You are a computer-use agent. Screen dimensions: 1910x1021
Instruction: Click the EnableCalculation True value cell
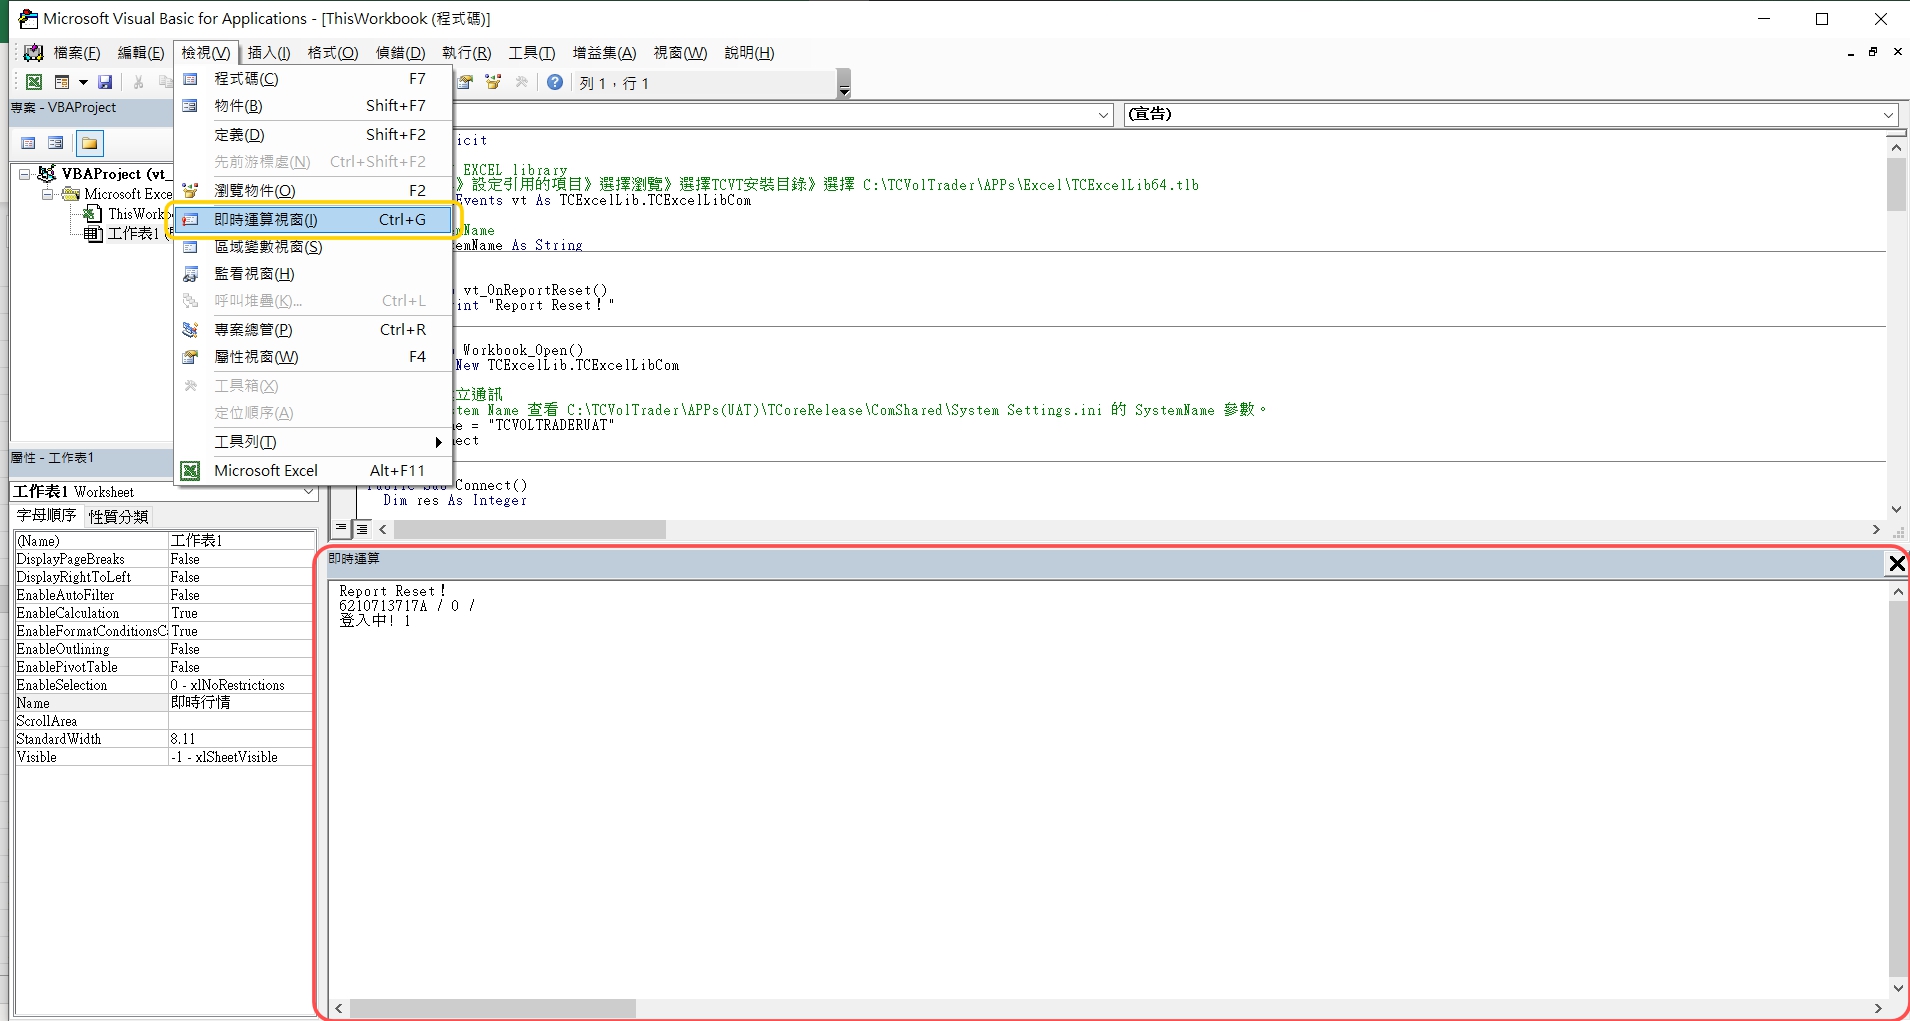click(240, 613)
